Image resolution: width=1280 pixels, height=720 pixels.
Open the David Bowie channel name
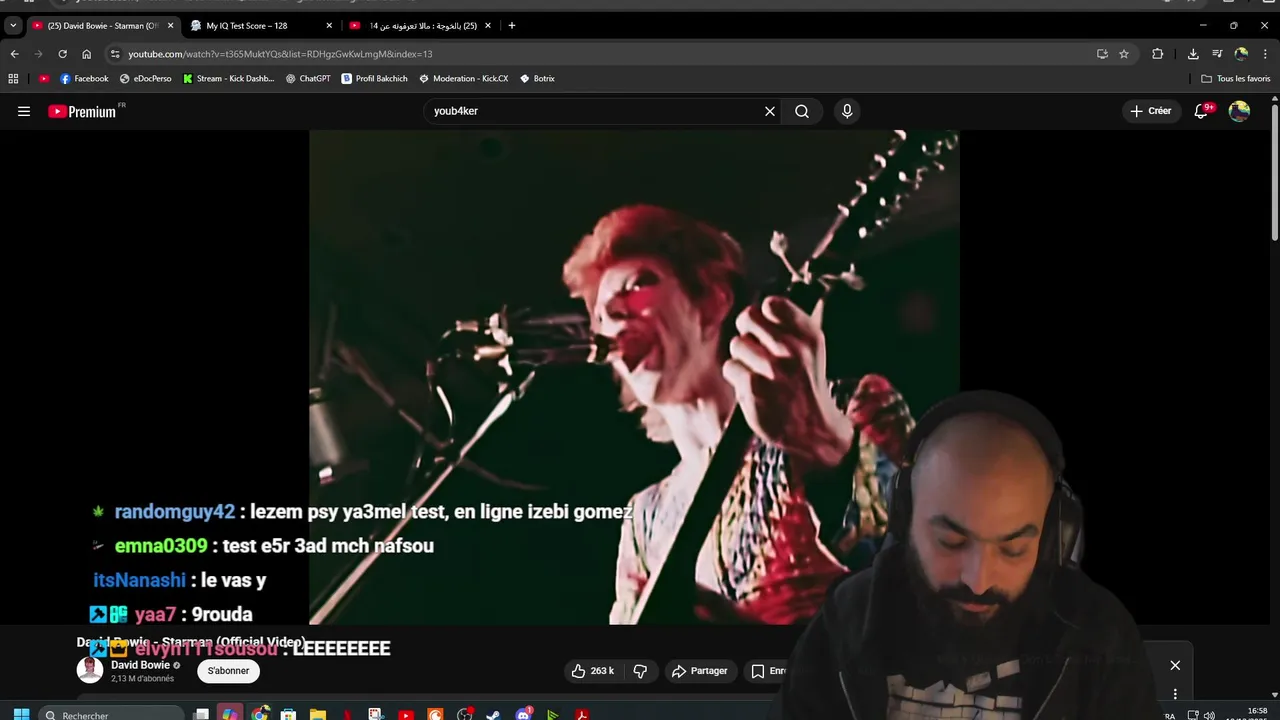140,665
